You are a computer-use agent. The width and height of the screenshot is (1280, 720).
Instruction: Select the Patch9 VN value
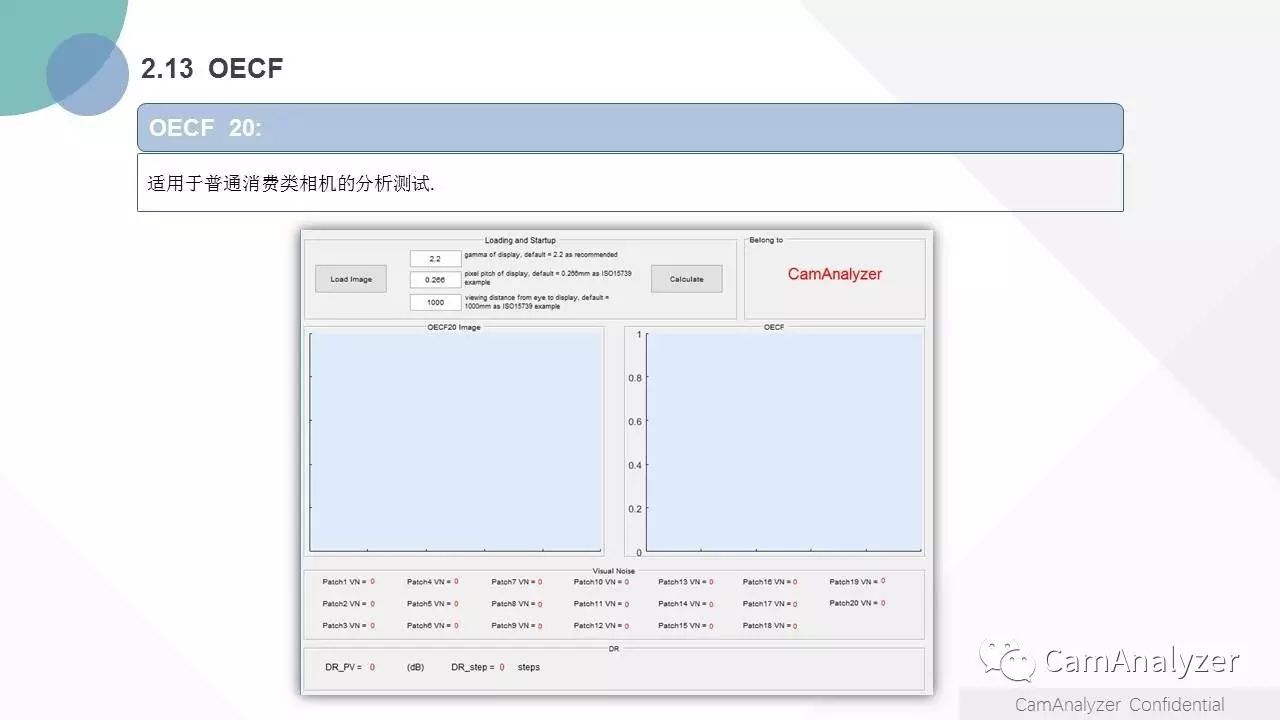click(540, 626)
